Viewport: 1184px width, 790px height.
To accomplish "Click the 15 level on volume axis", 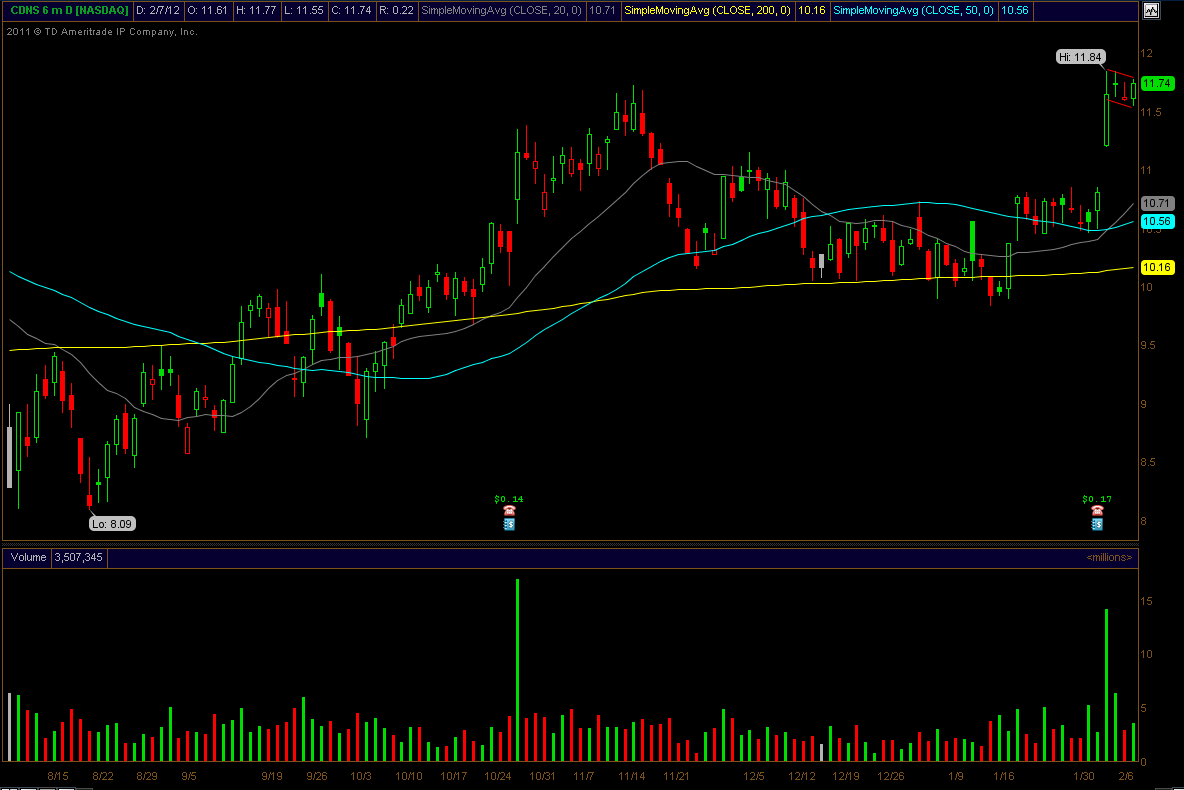I will pyautogui.click(x=1146, y=601).
